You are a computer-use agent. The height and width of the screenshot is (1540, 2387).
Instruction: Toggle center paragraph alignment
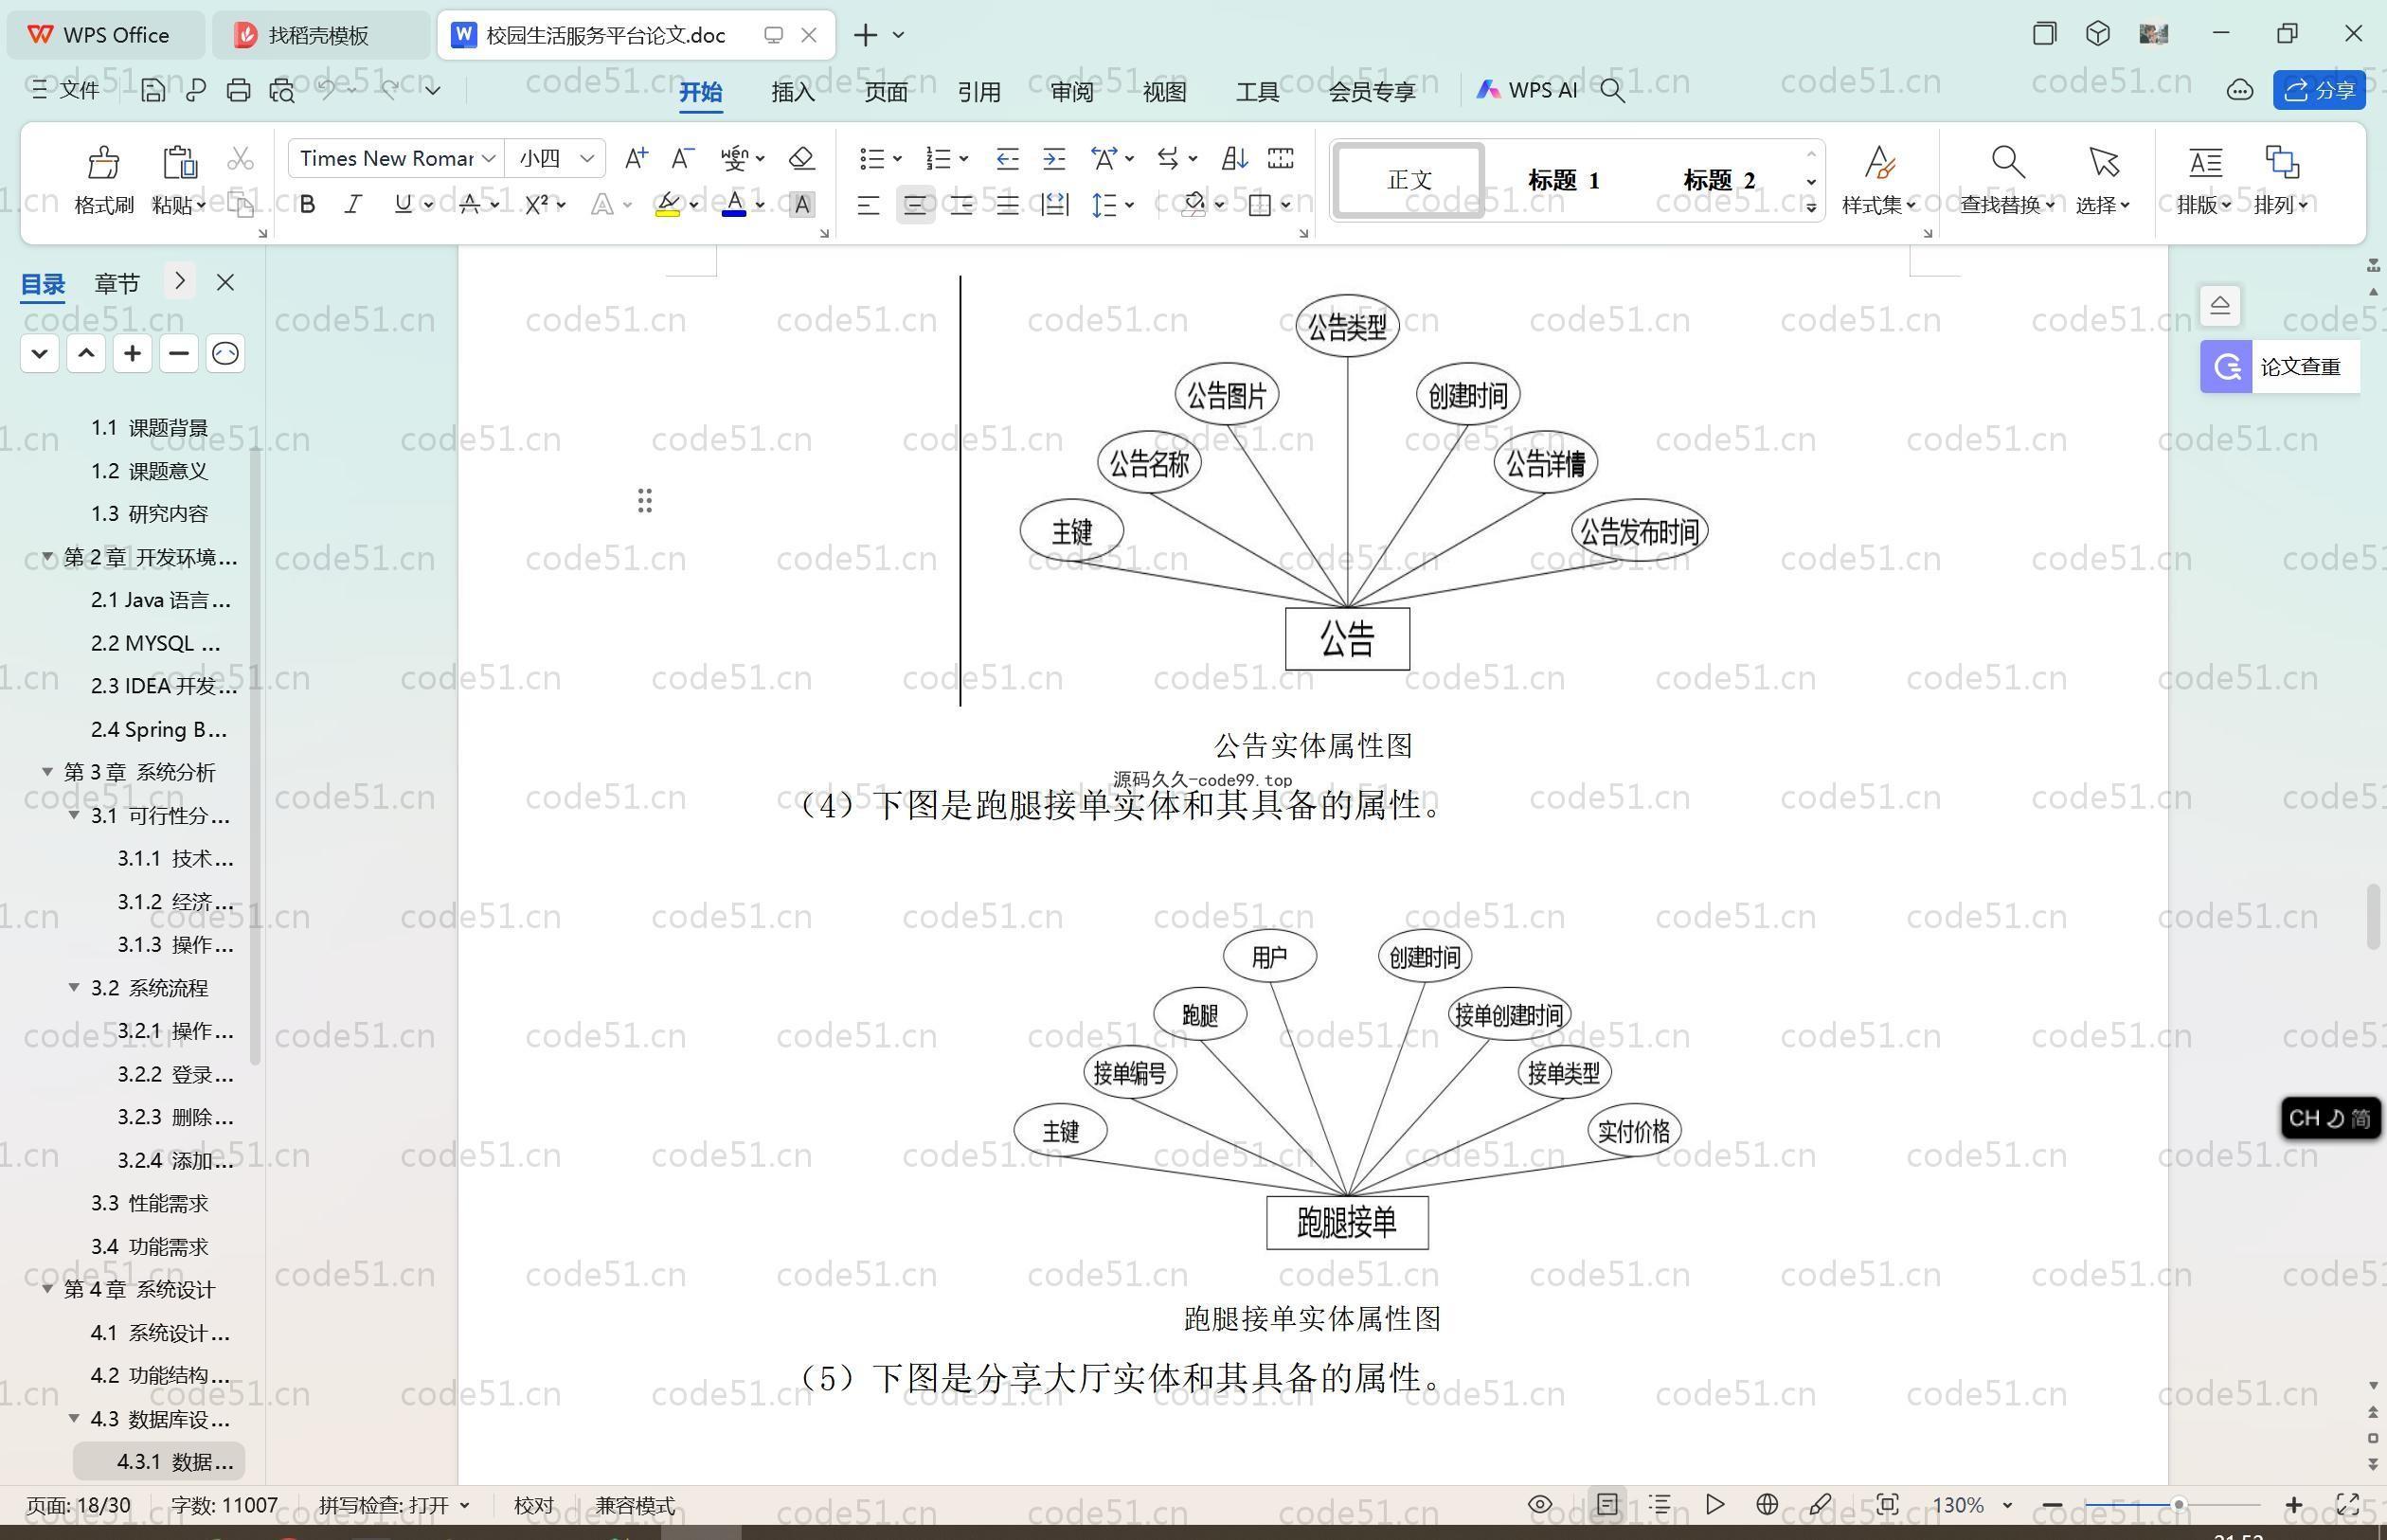tap(915, 205)
